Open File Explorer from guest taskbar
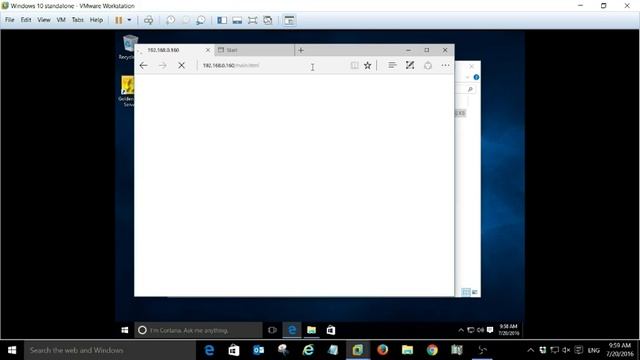Screen dimensions: 640x360 click(311, 330)
